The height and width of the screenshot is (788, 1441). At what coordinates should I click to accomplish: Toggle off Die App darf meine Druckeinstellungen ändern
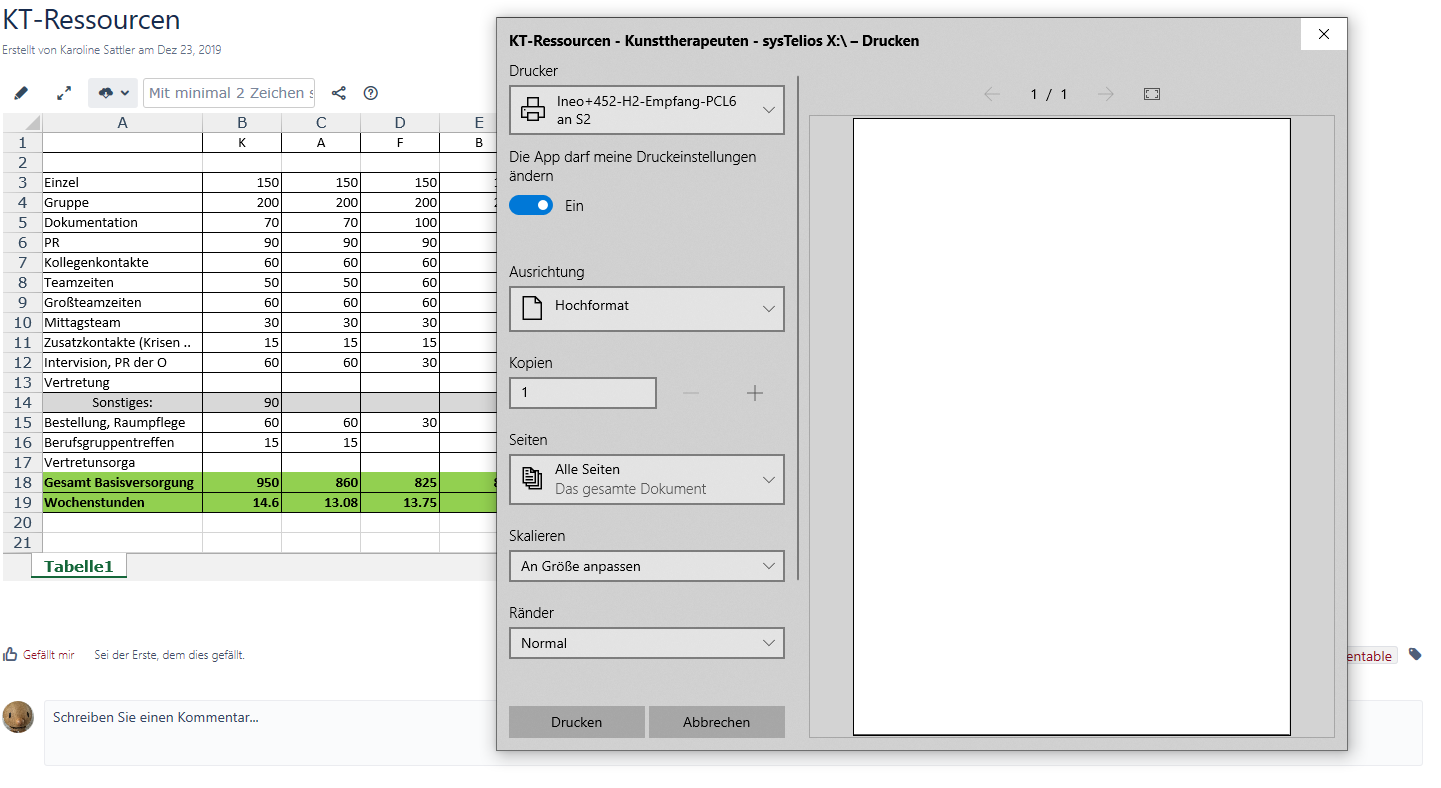click(531, 204)
